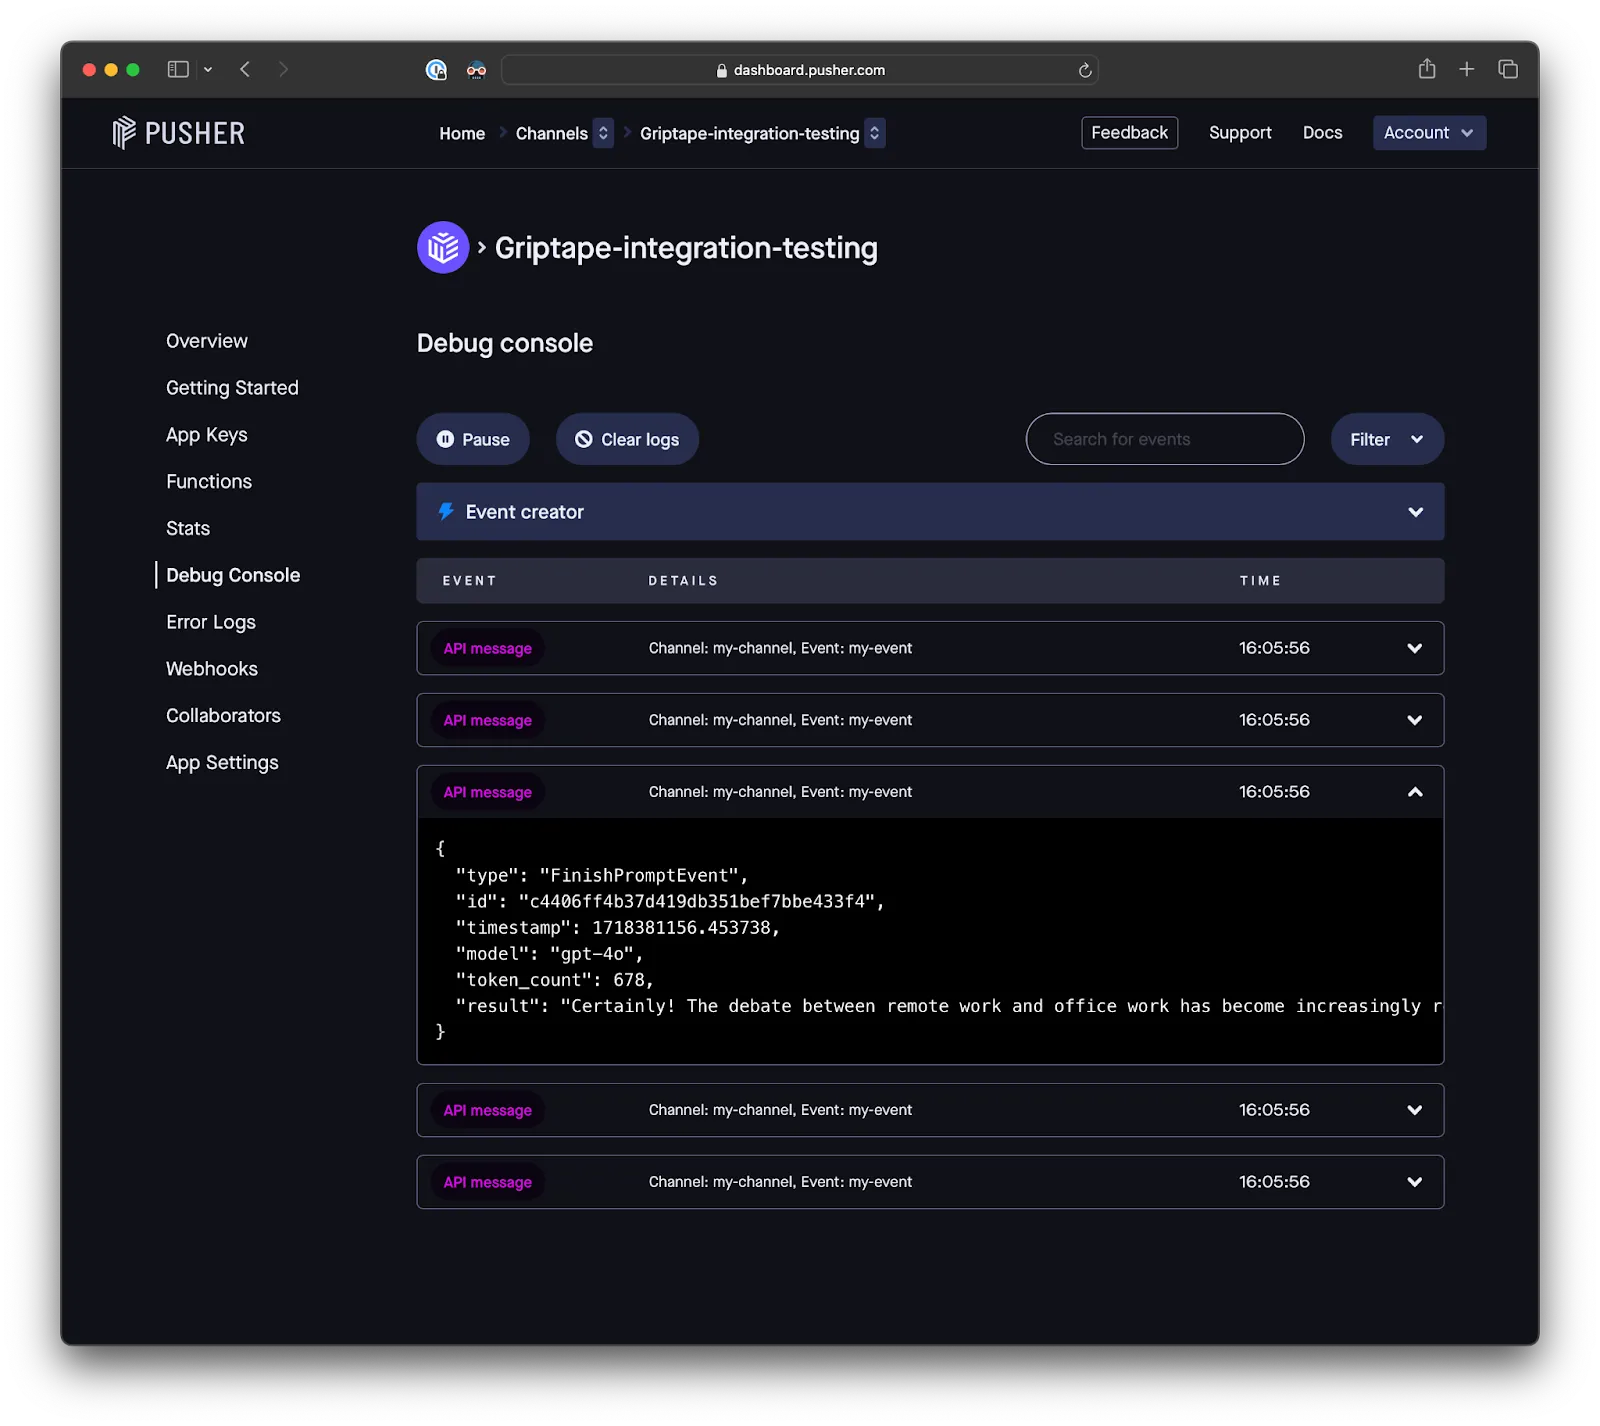Expand the Event creator panel

(x=930, y=512)
